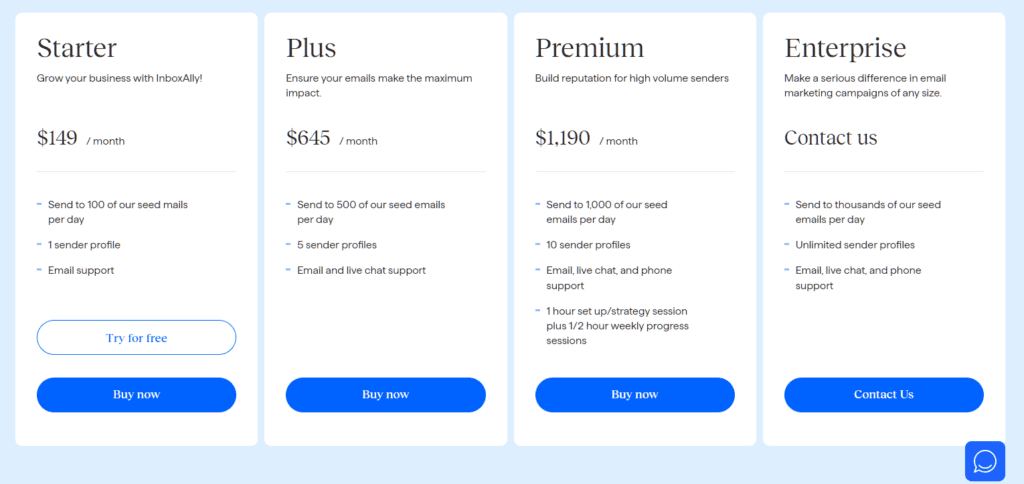Image resolution: width=1024 pixels, height=484 pixels.
Task: Click Try for free on Starter plan
Action: (x=136, y=338)
